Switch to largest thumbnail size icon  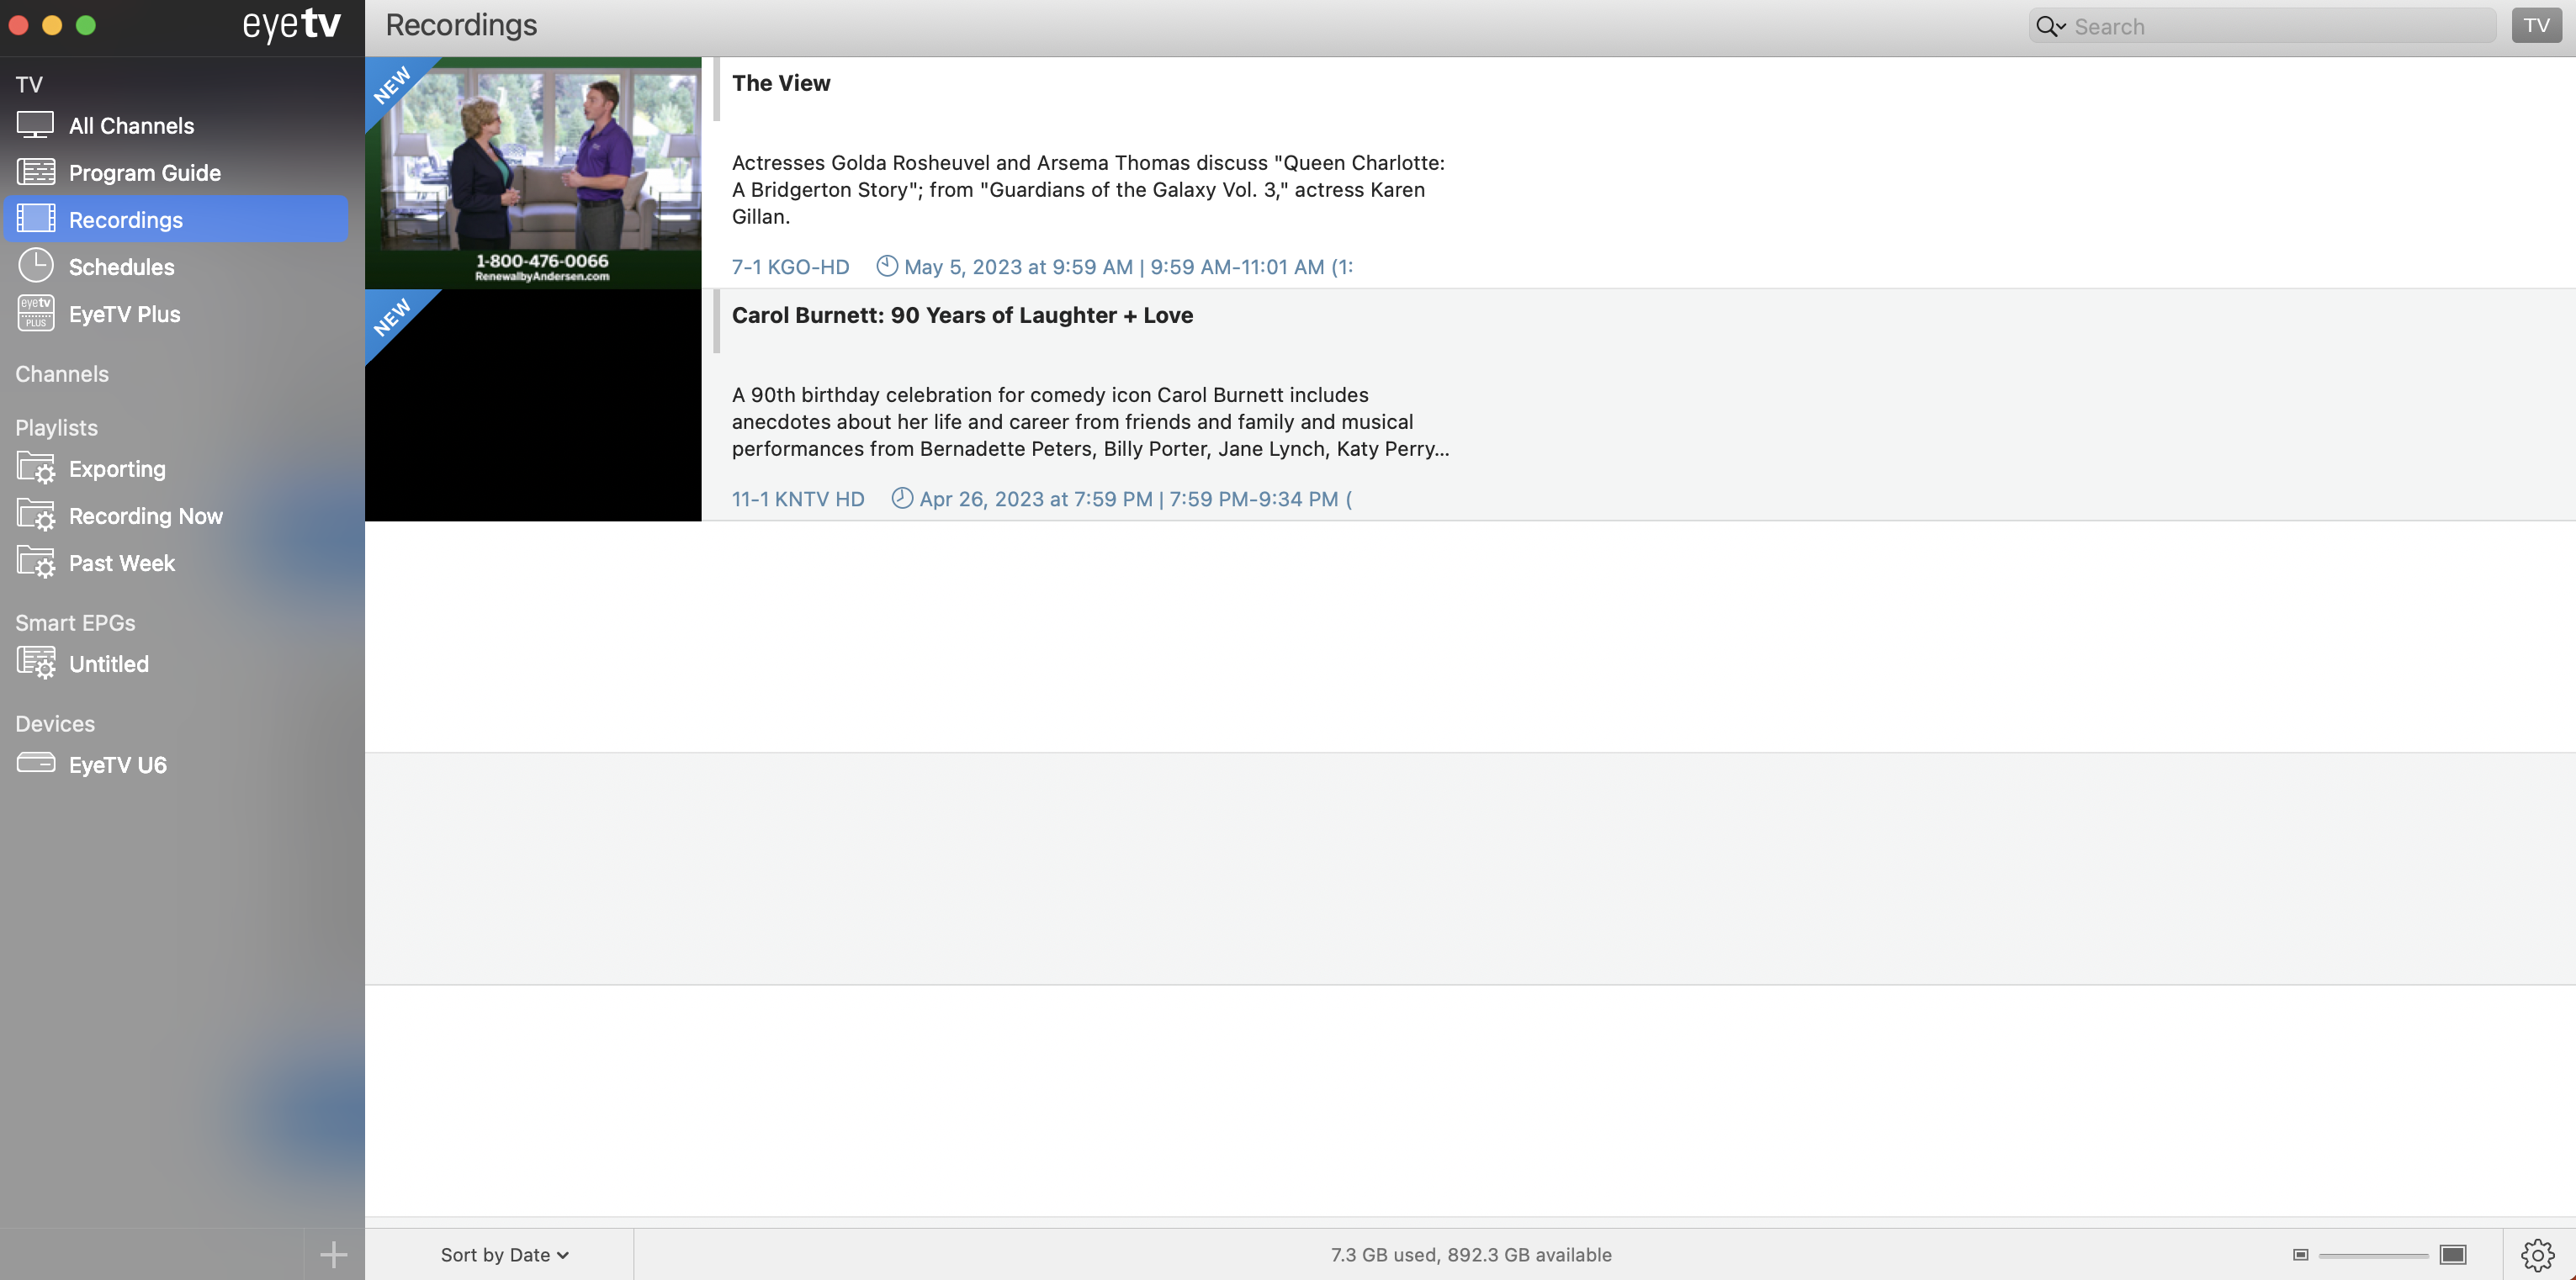(2453, 1255)
